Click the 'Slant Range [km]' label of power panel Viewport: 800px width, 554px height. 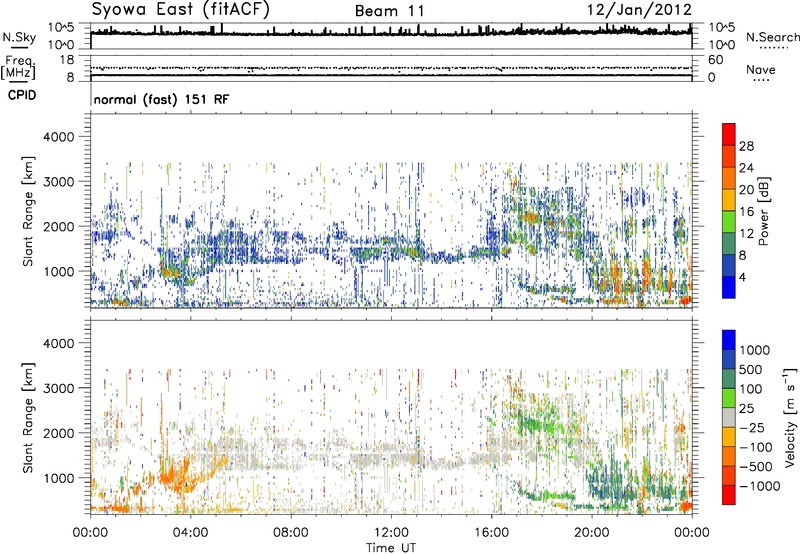click(28, 211)
